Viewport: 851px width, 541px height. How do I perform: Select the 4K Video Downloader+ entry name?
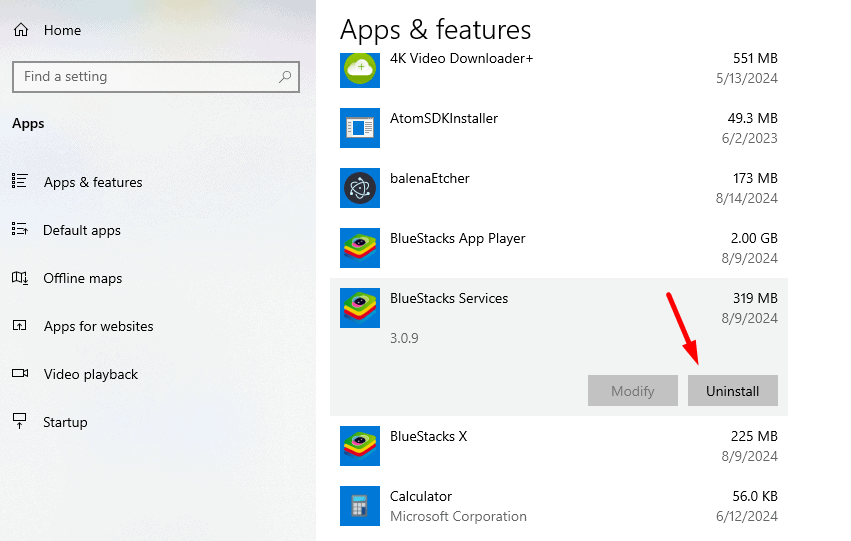(461, 59)
